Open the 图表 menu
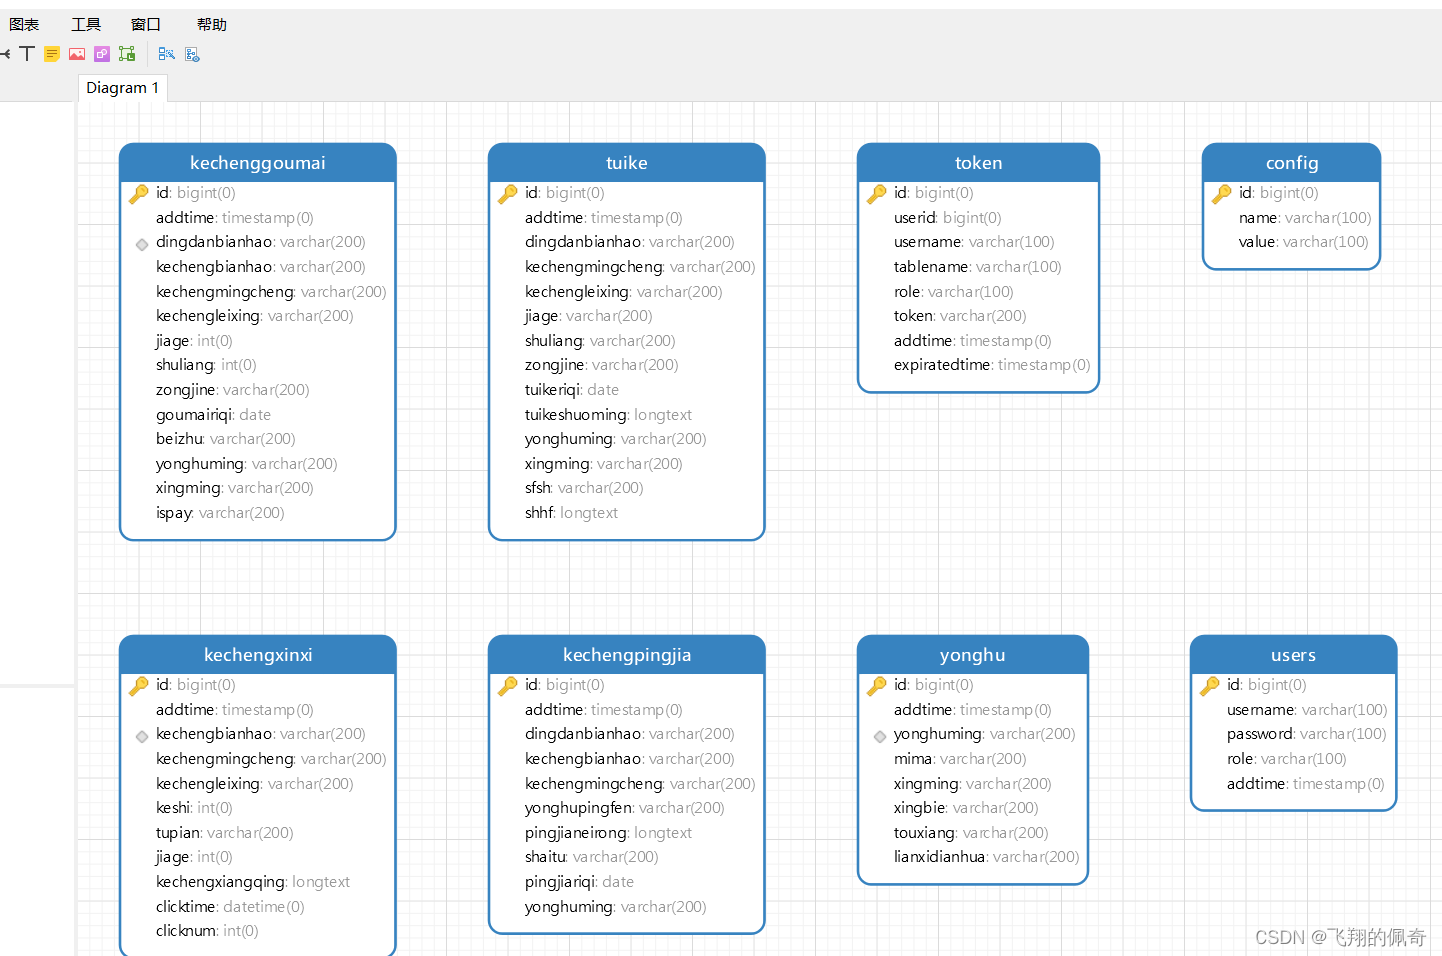1442x956 pixels. pyautogui.click(x=24, y=25)
